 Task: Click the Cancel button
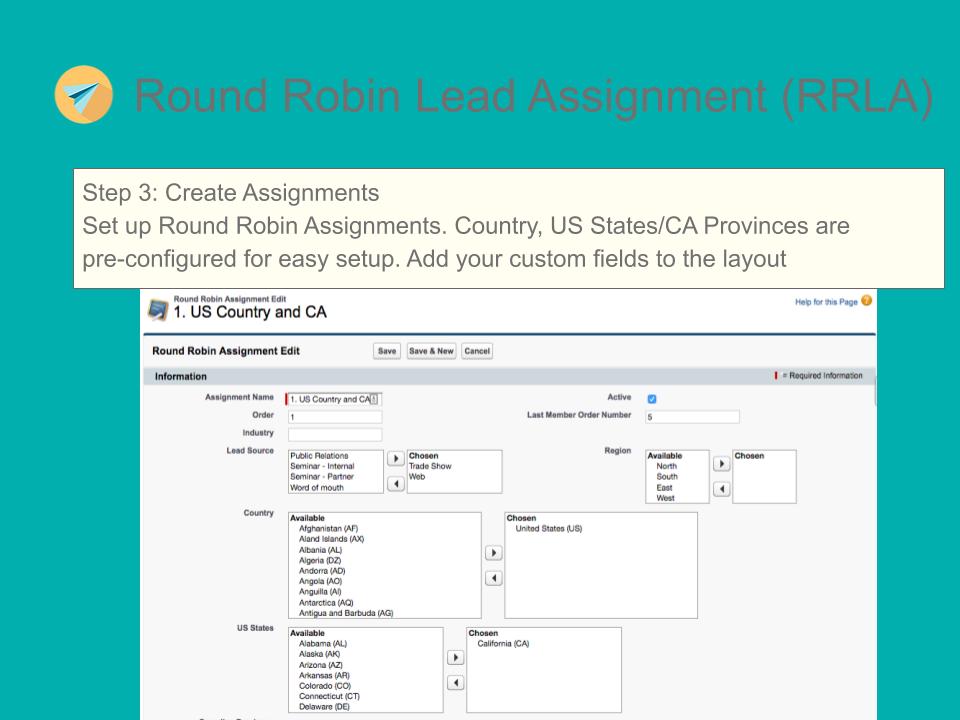point(477,350)
